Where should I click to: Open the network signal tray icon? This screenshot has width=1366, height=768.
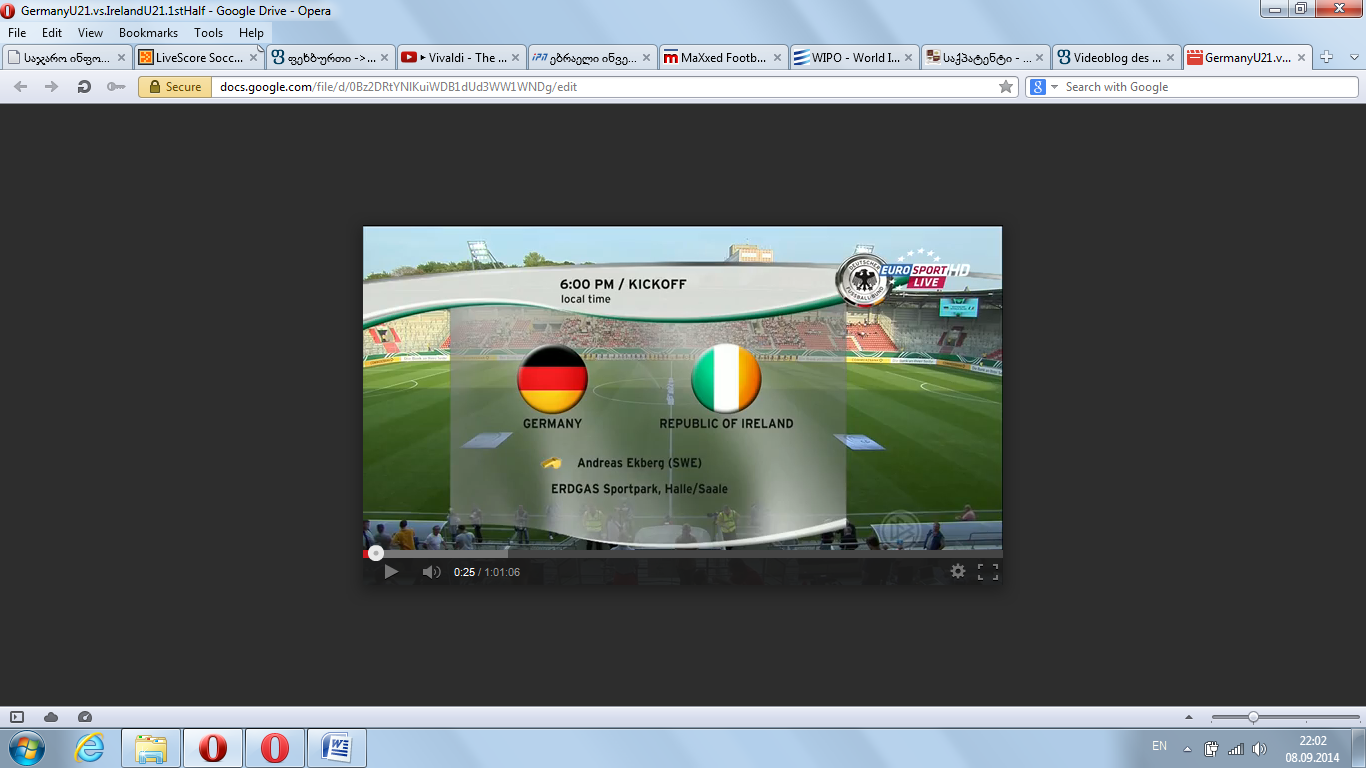1235,748
